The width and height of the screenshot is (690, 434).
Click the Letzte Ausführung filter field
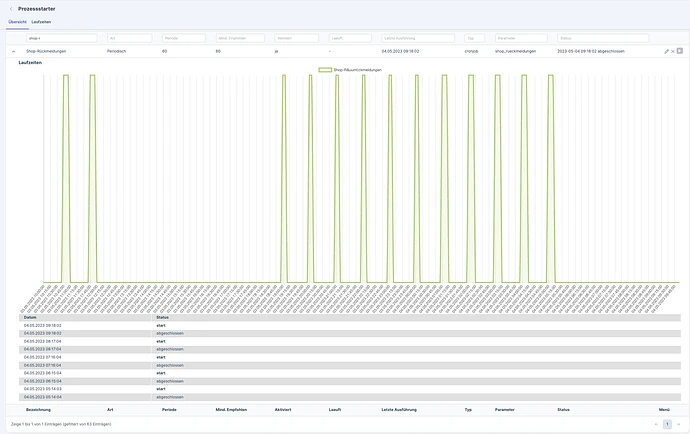pos(418,38)
